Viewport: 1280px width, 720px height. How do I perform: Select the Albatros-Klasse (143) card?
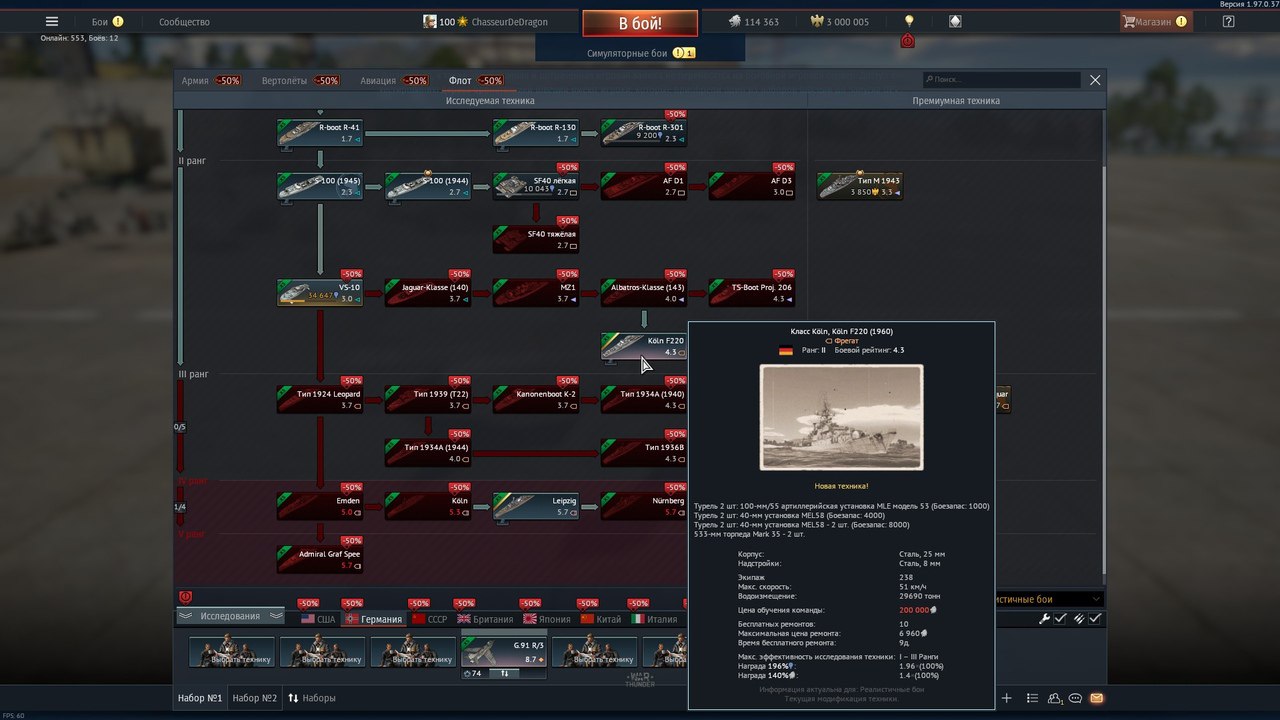(x=644, y=293)
